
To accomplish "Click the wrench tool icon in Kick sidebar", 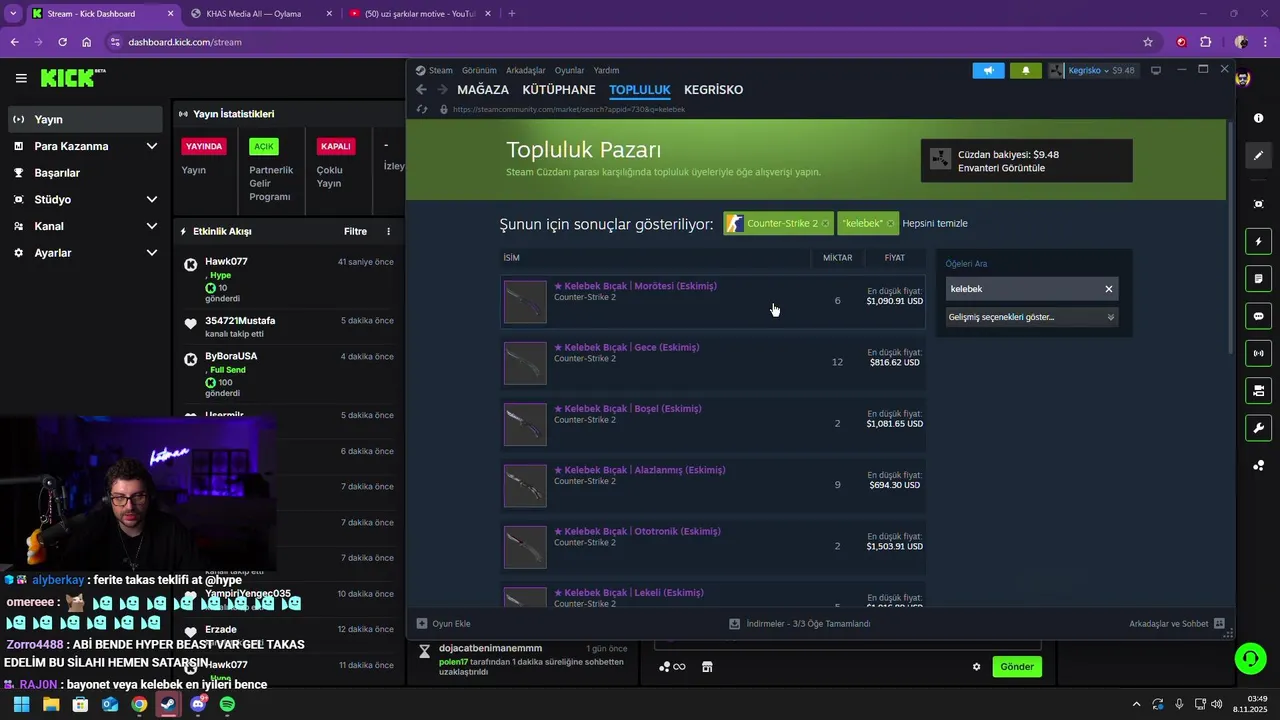I will (x=1258, y=428).
